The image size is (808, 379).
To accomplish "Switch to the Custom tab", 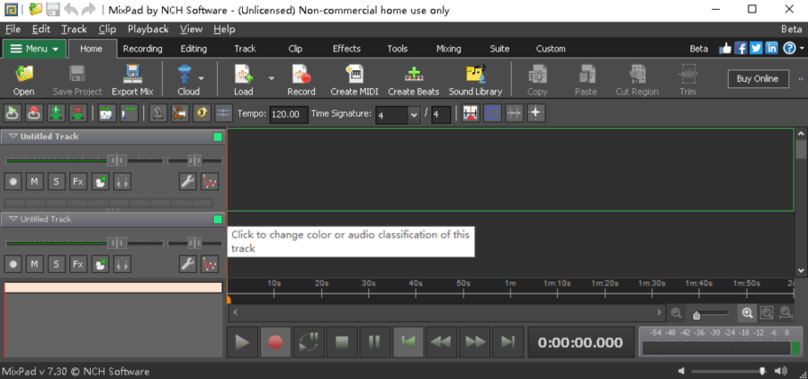I will point(550,49).
